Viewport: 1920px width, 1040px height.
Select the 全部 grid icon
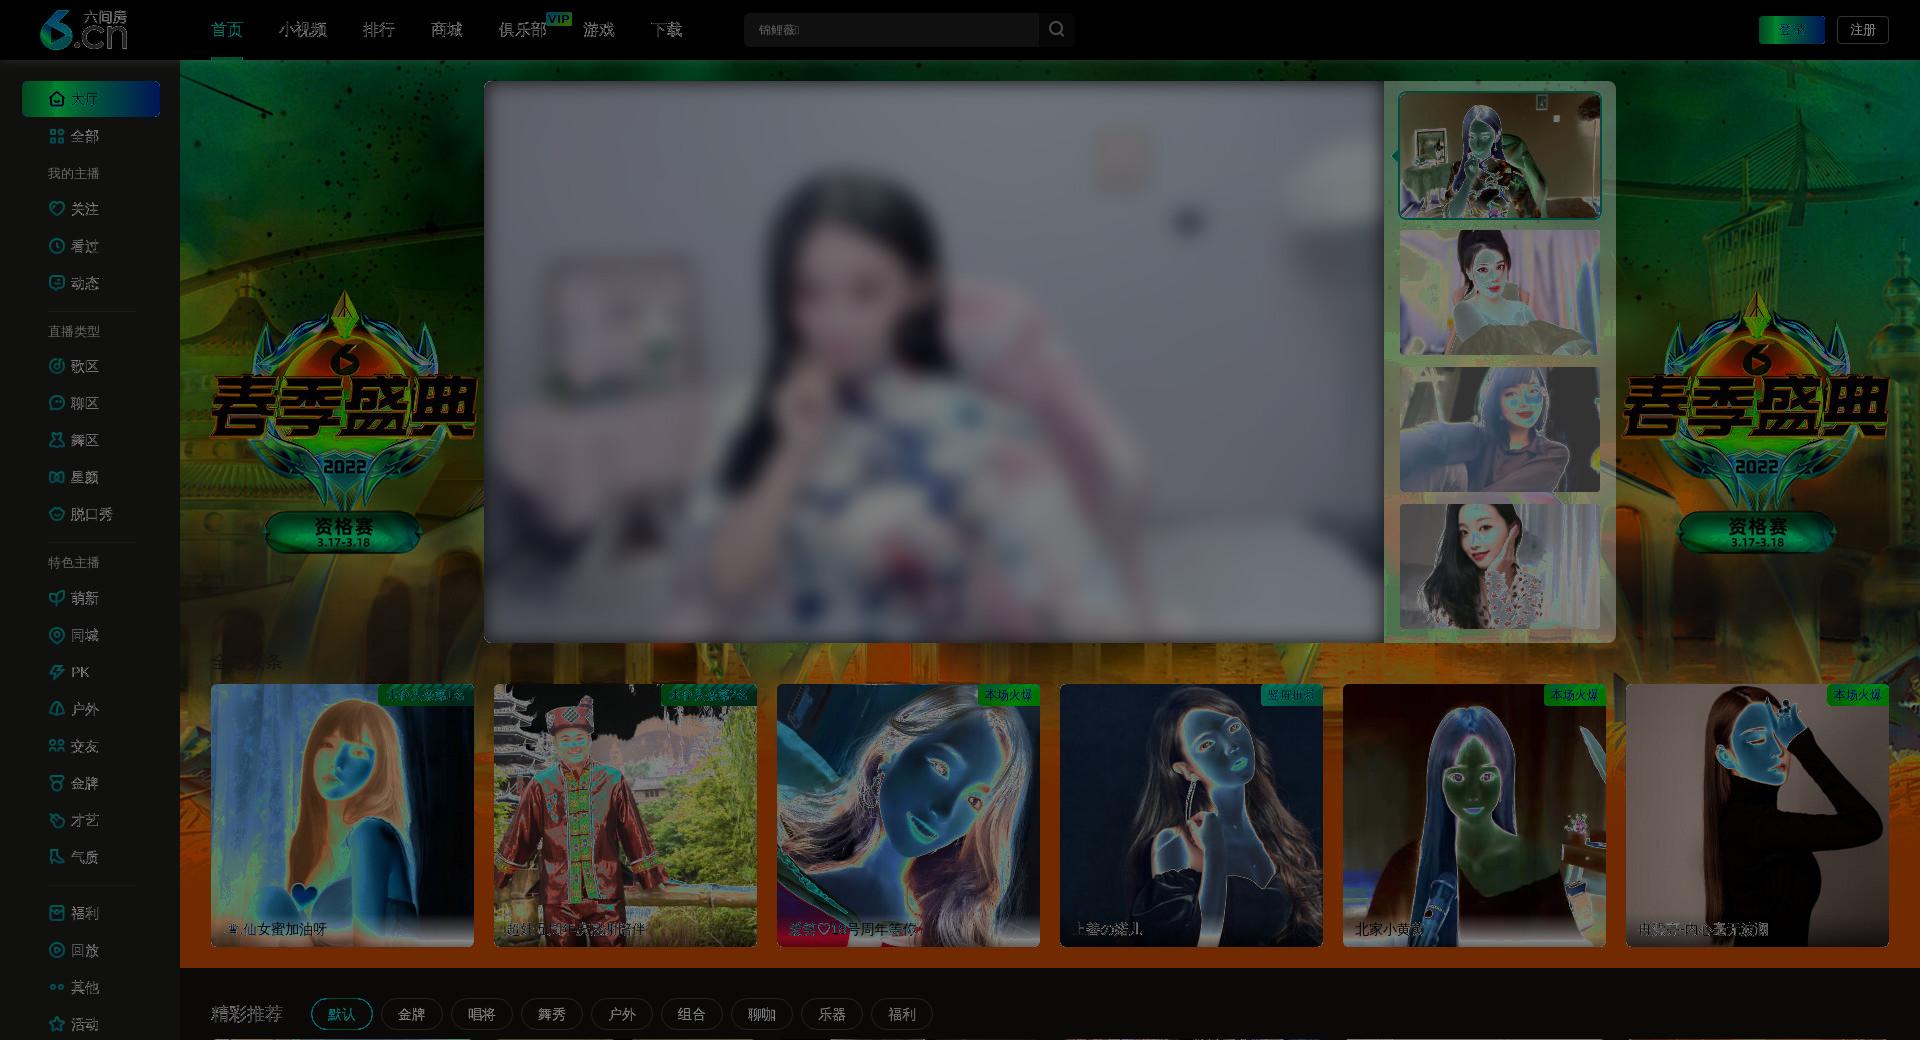[57, 136]
